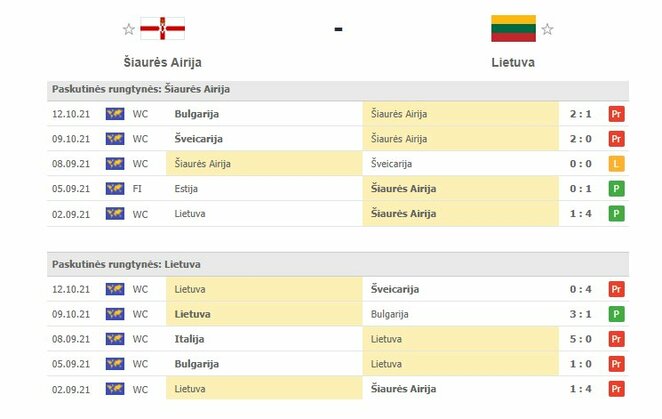Image resolution: width=662 pixels, height=419 pixels.
Task: Click the Lithuania tricolor flag icon
Action: click(x=513, y=28)
